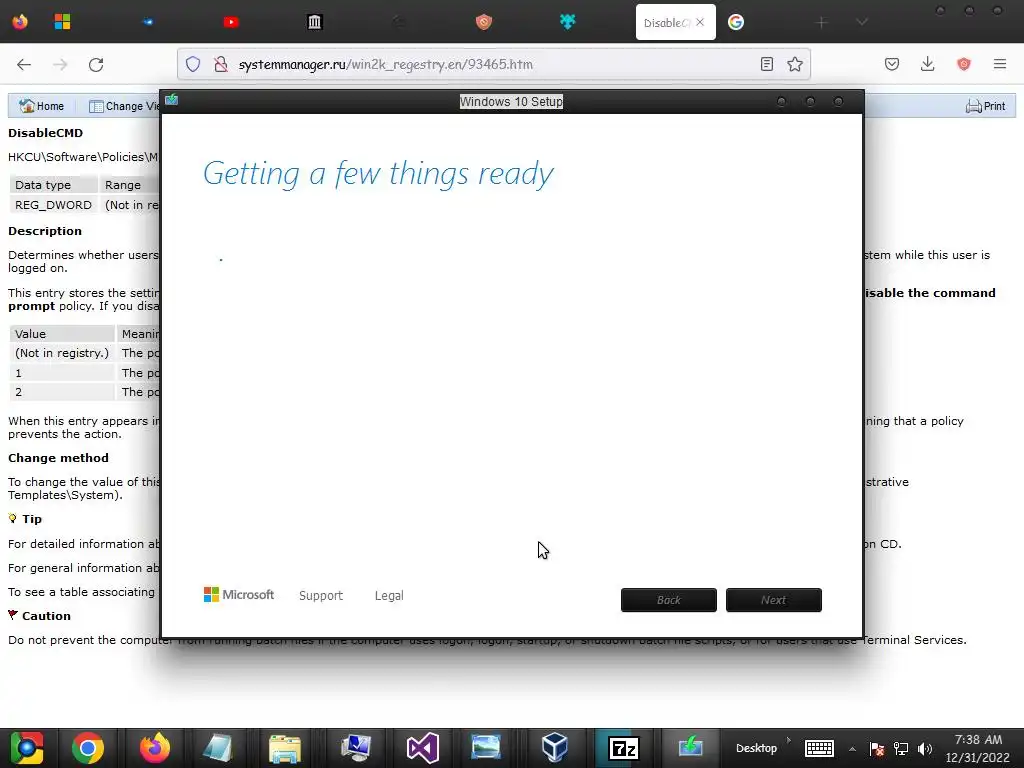This screenshot has height=768, width=1024.
Task: Open 7-Zip from the taskbar
Action: 623,748
